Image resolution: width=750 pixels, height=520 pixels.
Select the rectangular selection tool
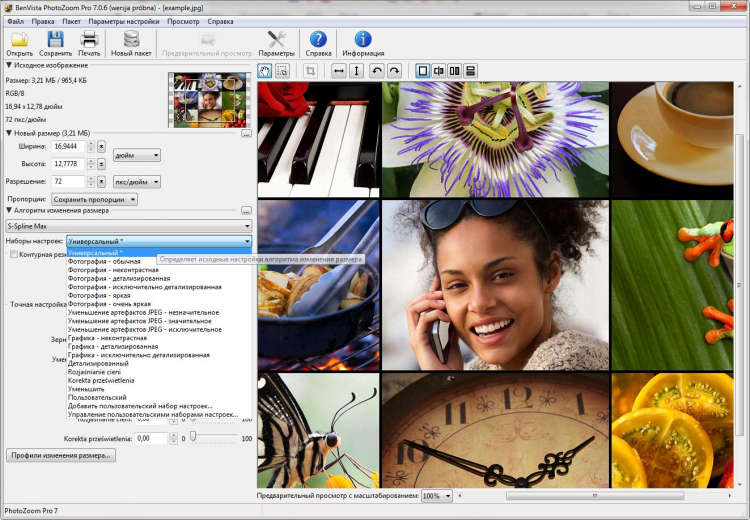click(x=282, y=71)
